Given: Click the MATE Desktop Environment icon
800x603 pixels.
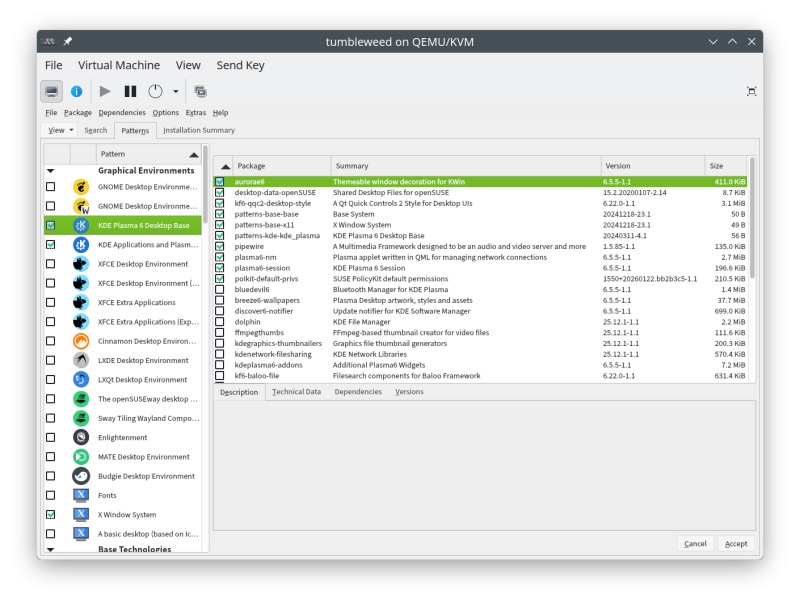Looking at the screenshot, I should 81,457.
